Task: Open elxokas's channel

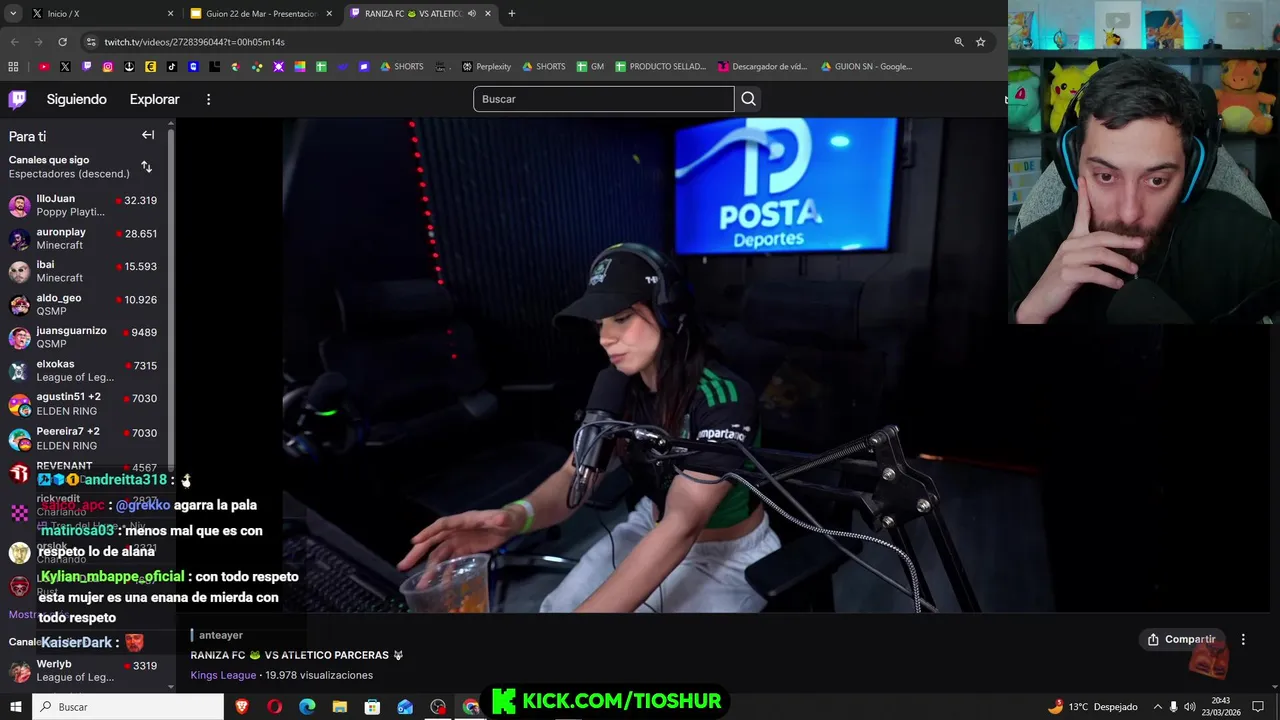Action: click(x=84, y=370)
